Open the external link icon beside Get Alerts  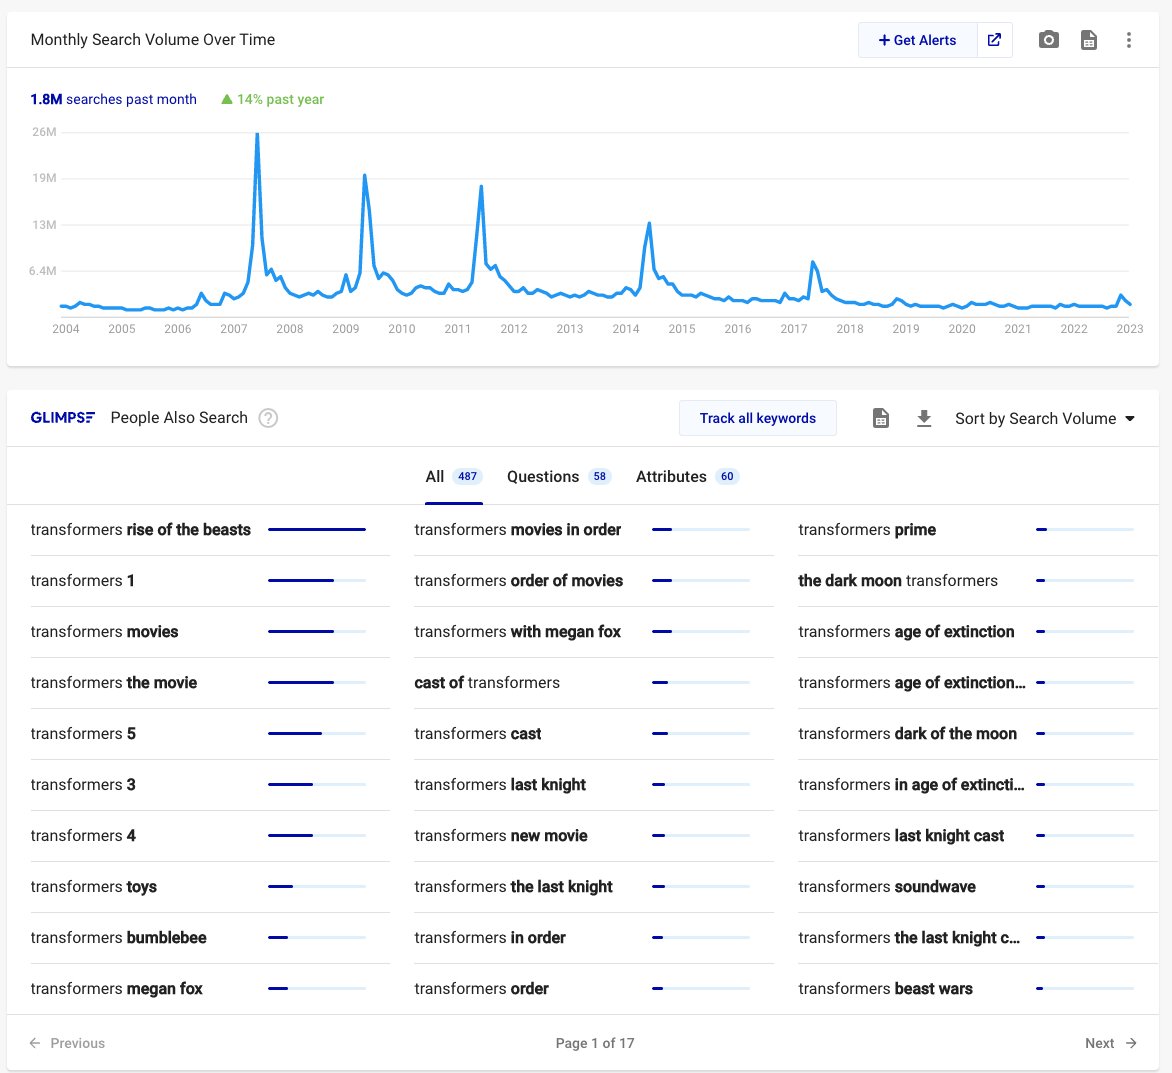click(994, 40)
